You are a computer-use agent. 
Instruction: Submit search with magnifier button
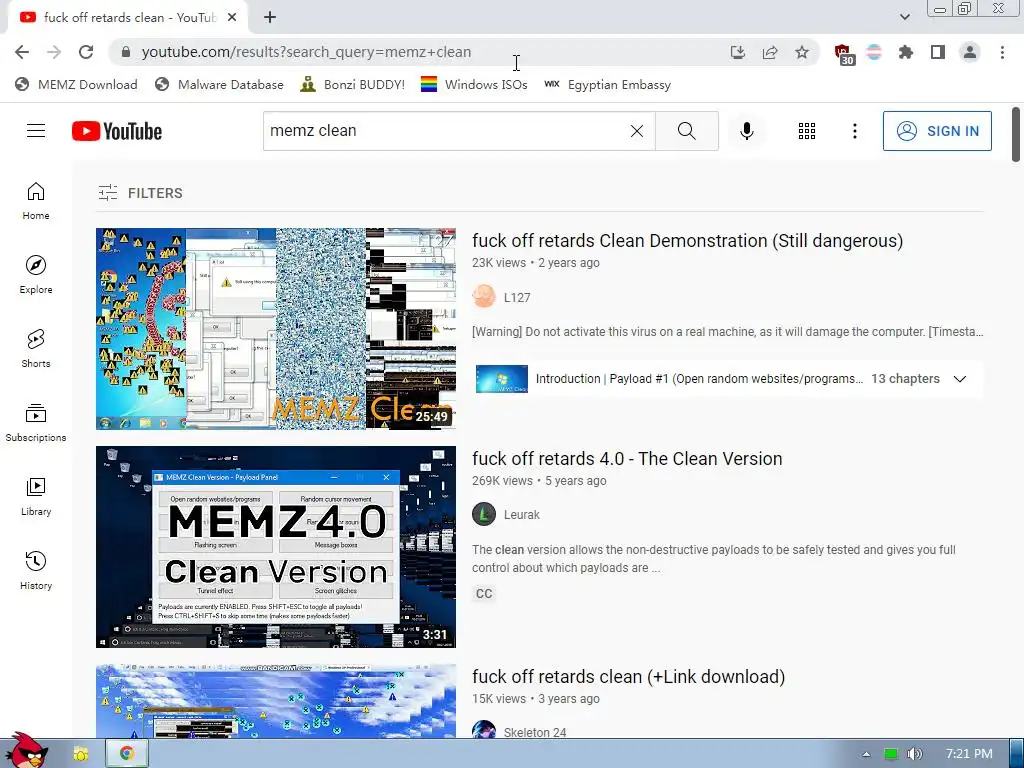[x=686, y=131]
